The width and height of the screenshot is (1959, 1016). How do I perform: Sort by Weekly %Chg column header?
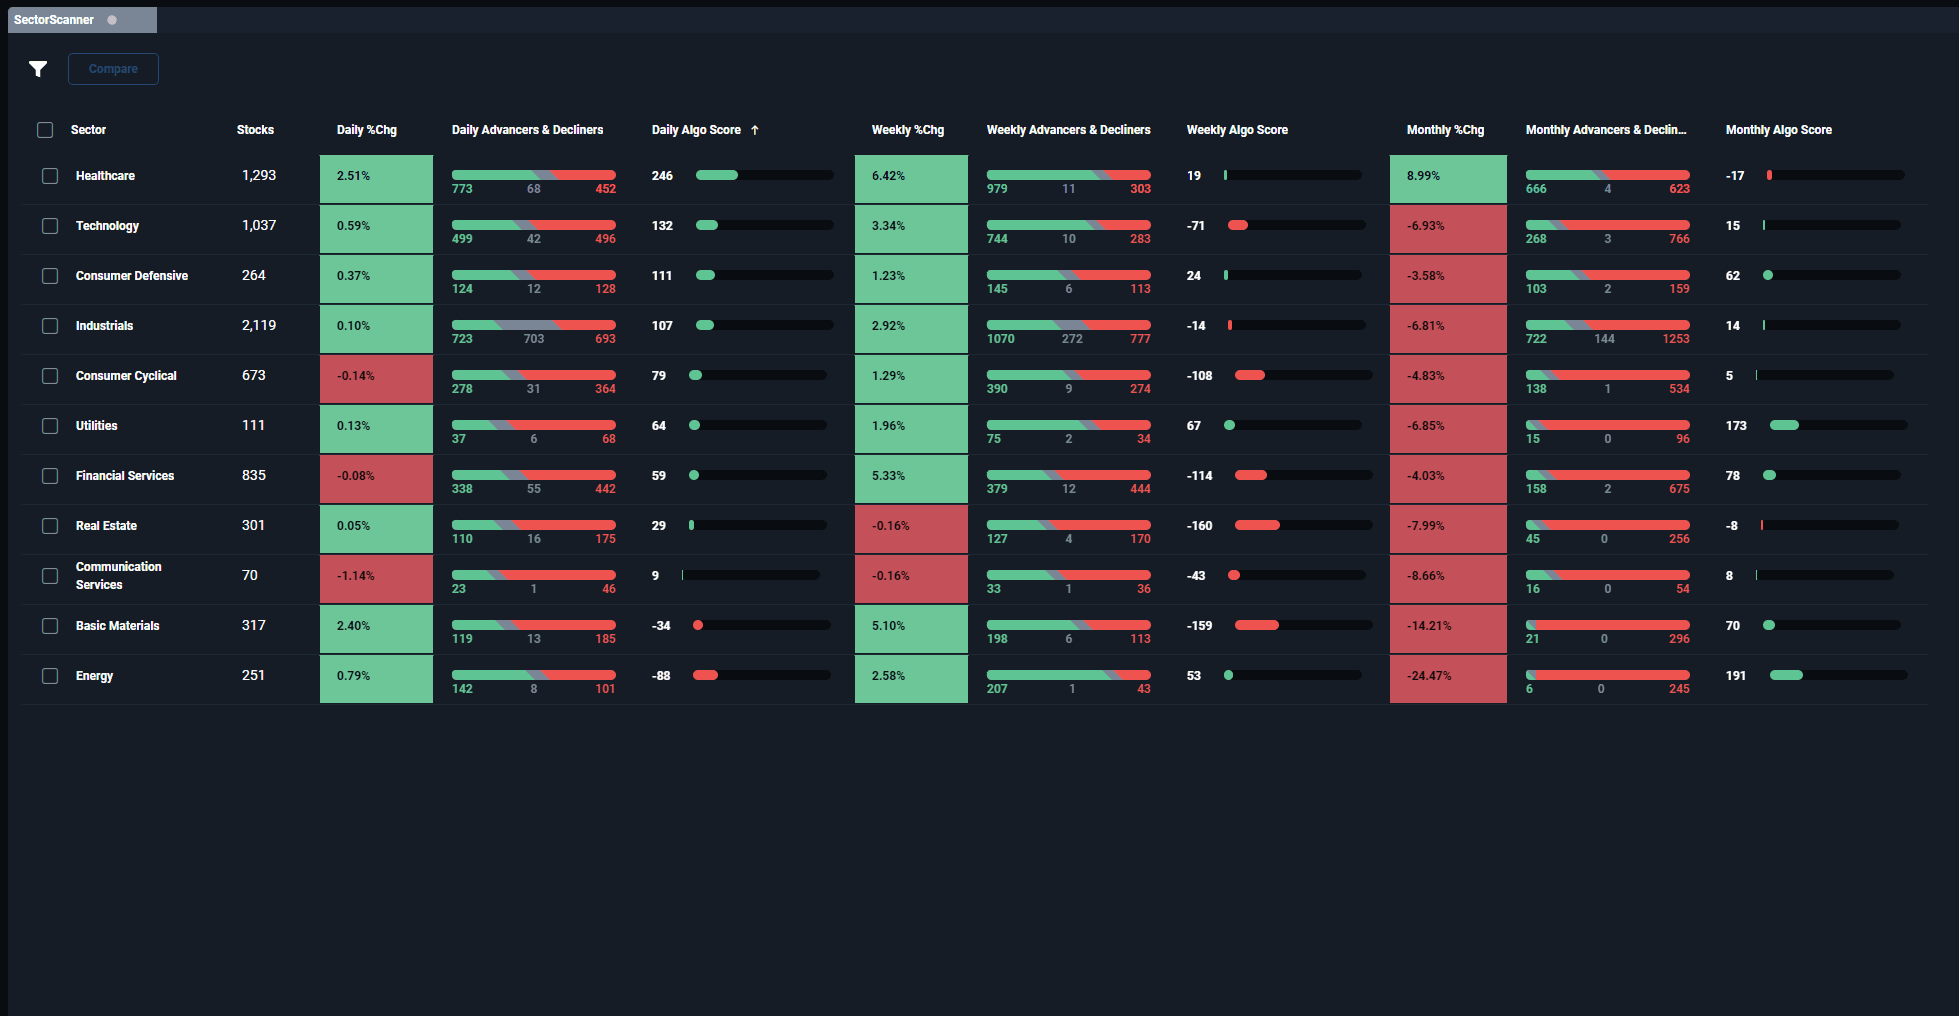tap(907, 130)
